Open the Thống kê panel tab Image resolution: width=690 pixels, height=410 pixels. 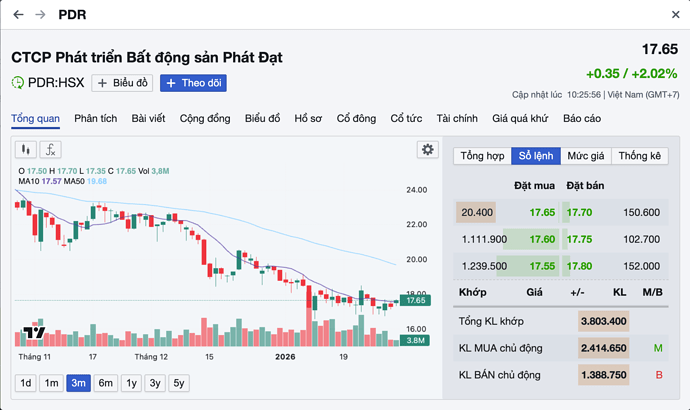click(640, 156)
